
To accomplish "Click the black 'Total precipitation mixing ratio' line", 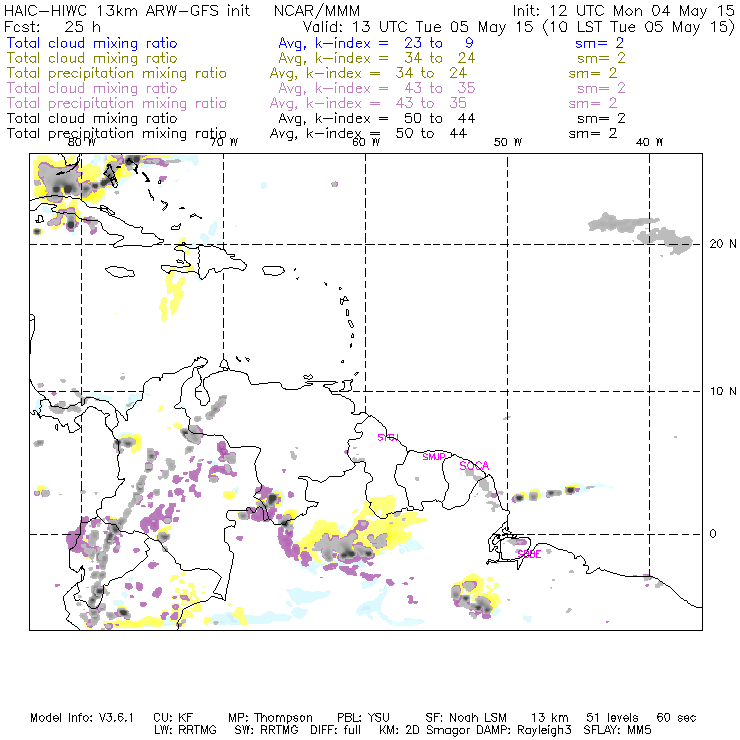I will click(x=117, y=134).
